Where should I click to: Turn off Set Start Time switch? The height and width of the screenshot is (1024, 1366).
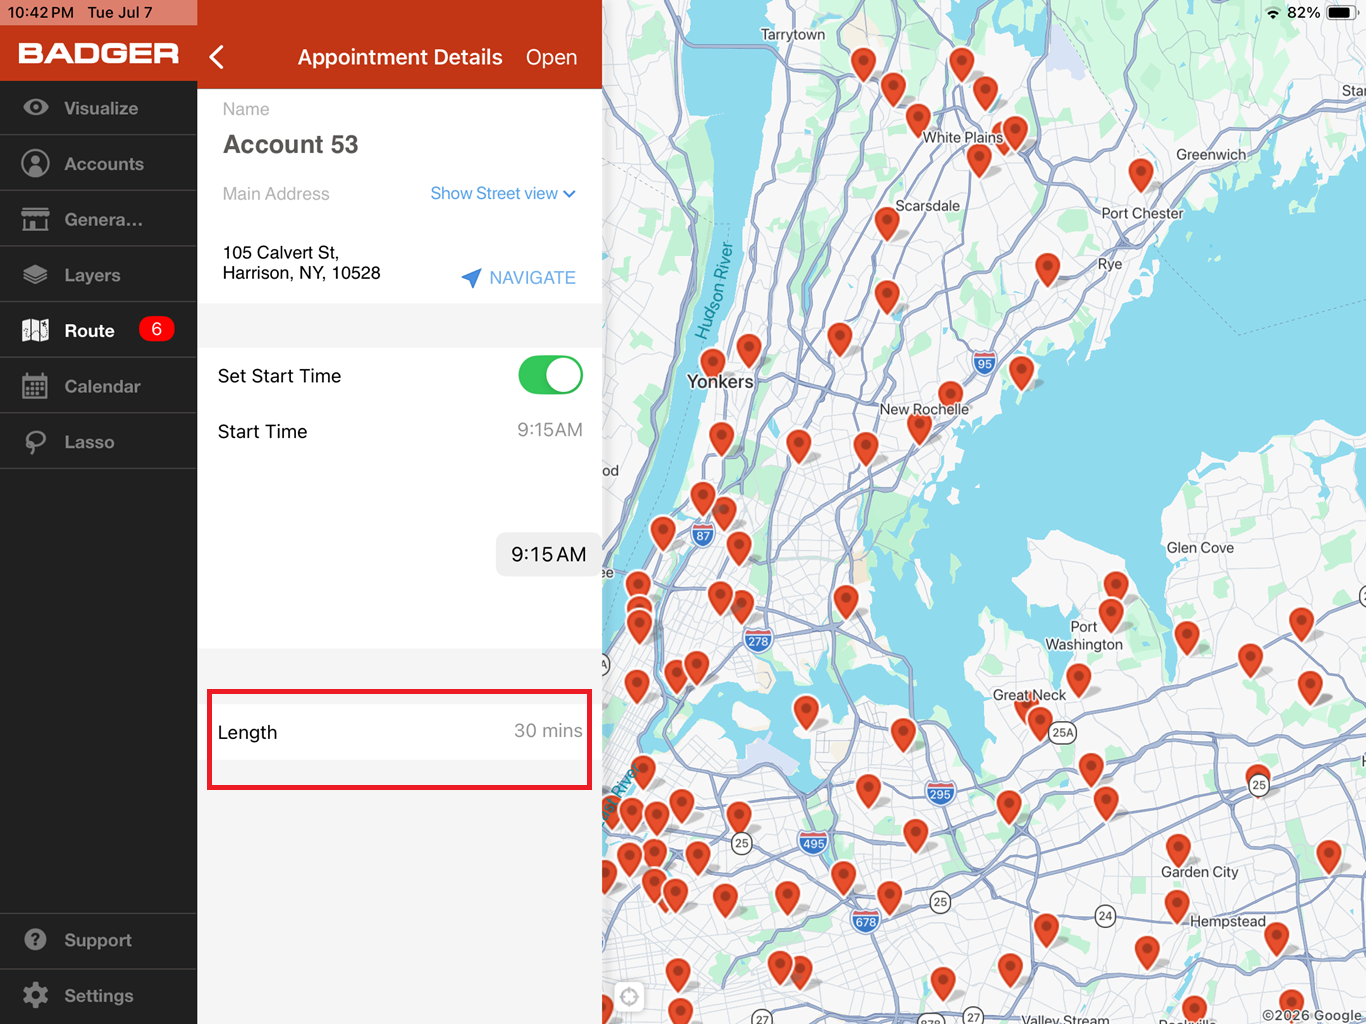(550, 375)
